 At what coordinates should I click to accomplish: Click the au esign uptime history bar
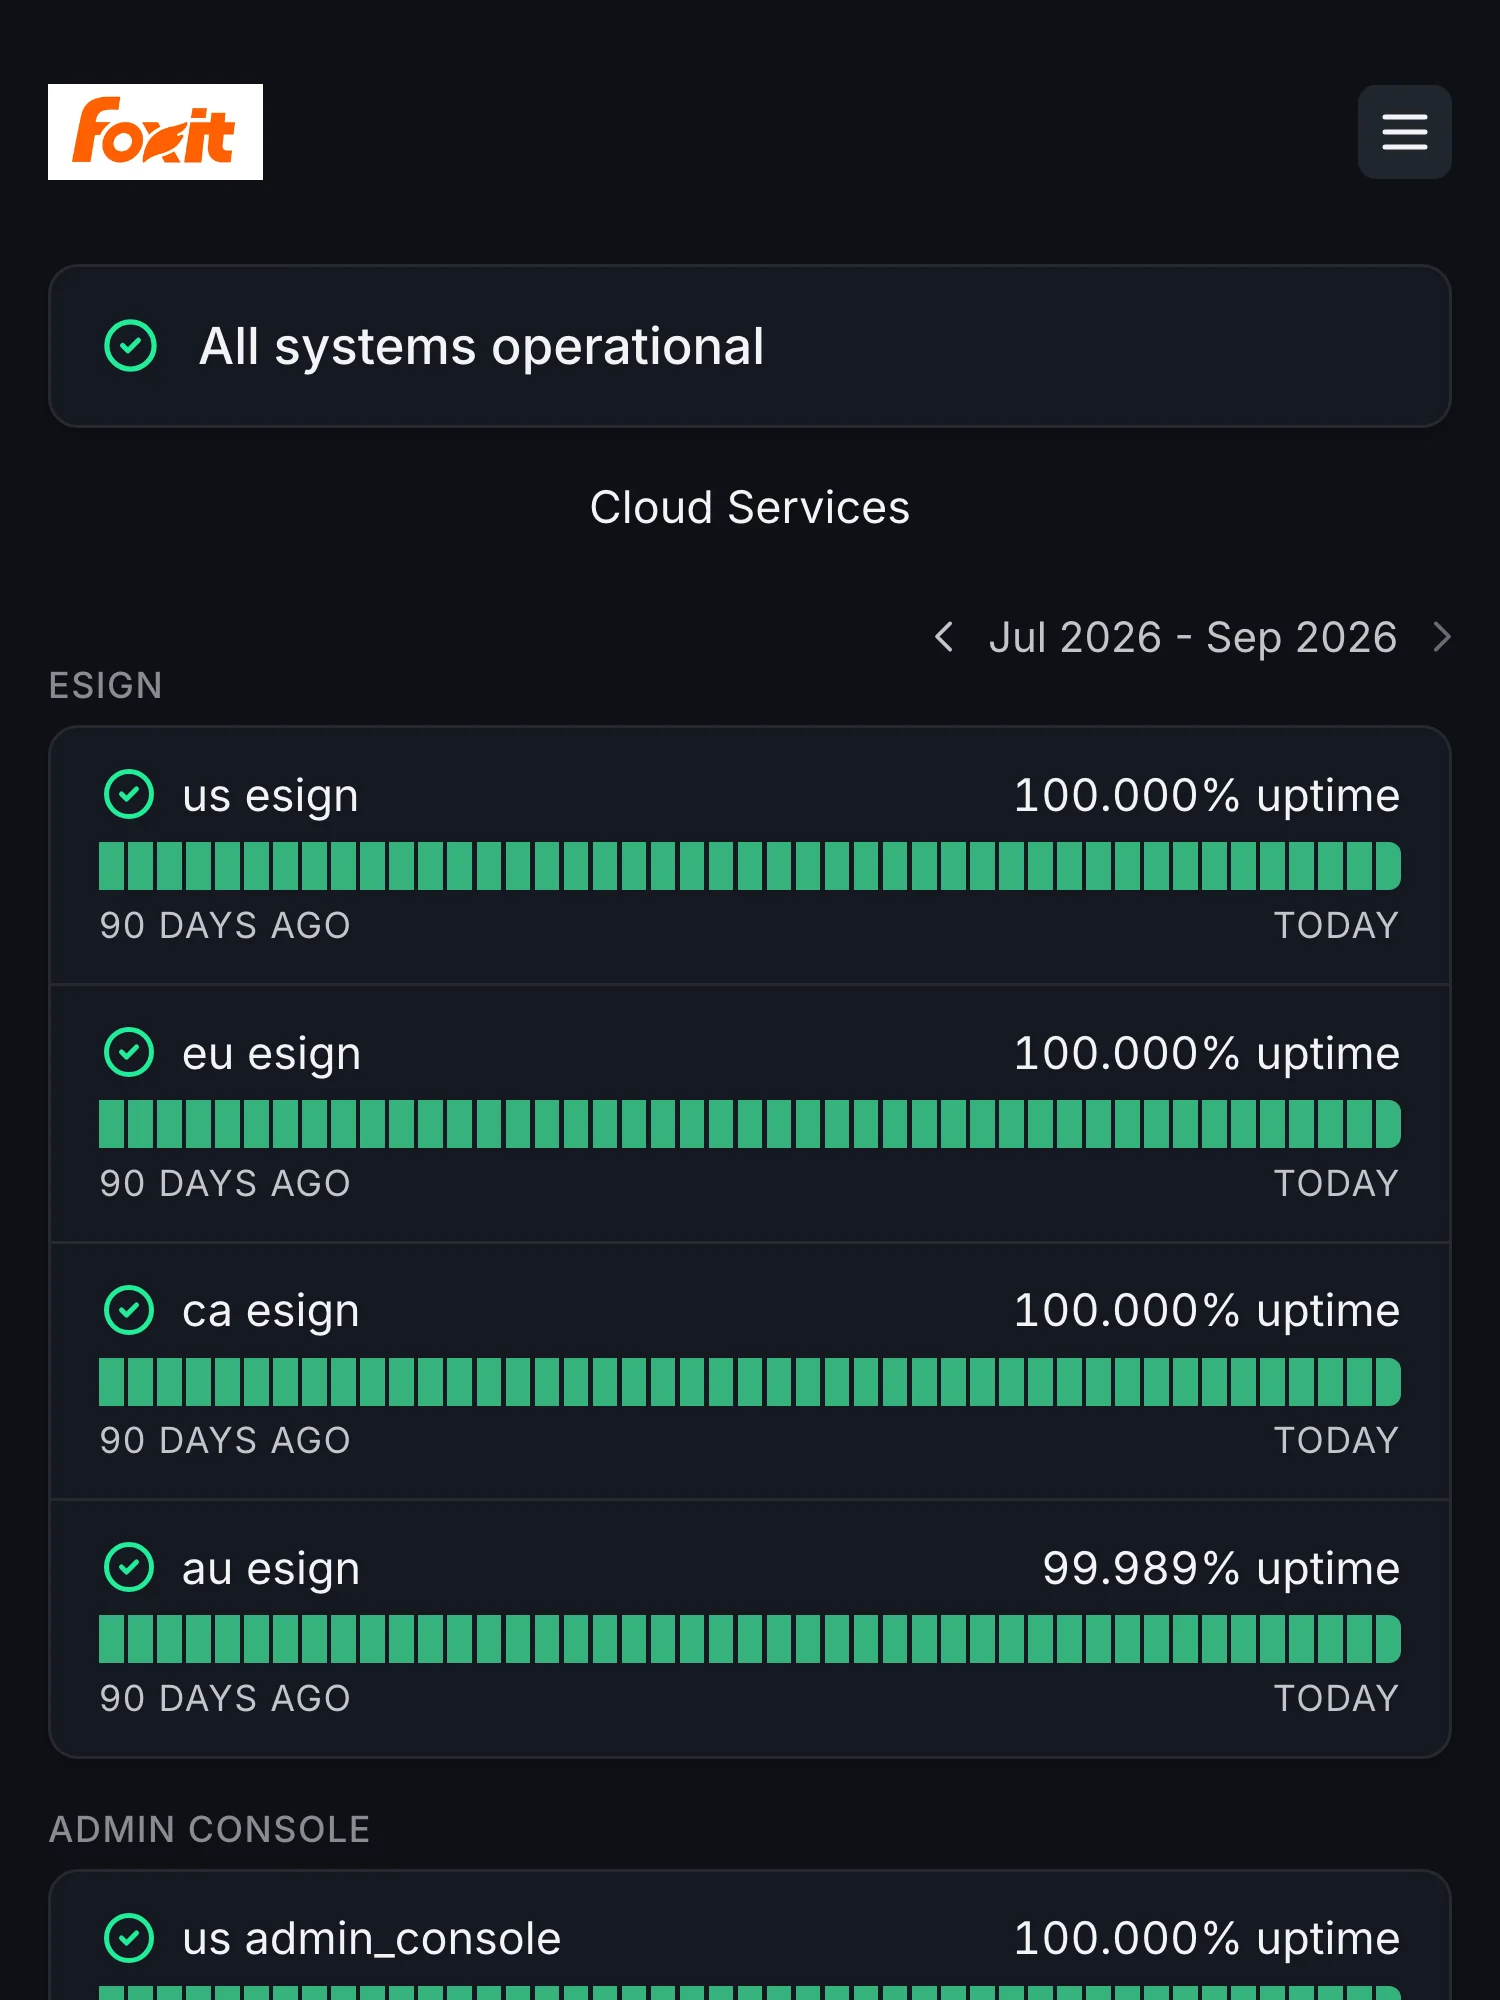(x=750, y=1639)
